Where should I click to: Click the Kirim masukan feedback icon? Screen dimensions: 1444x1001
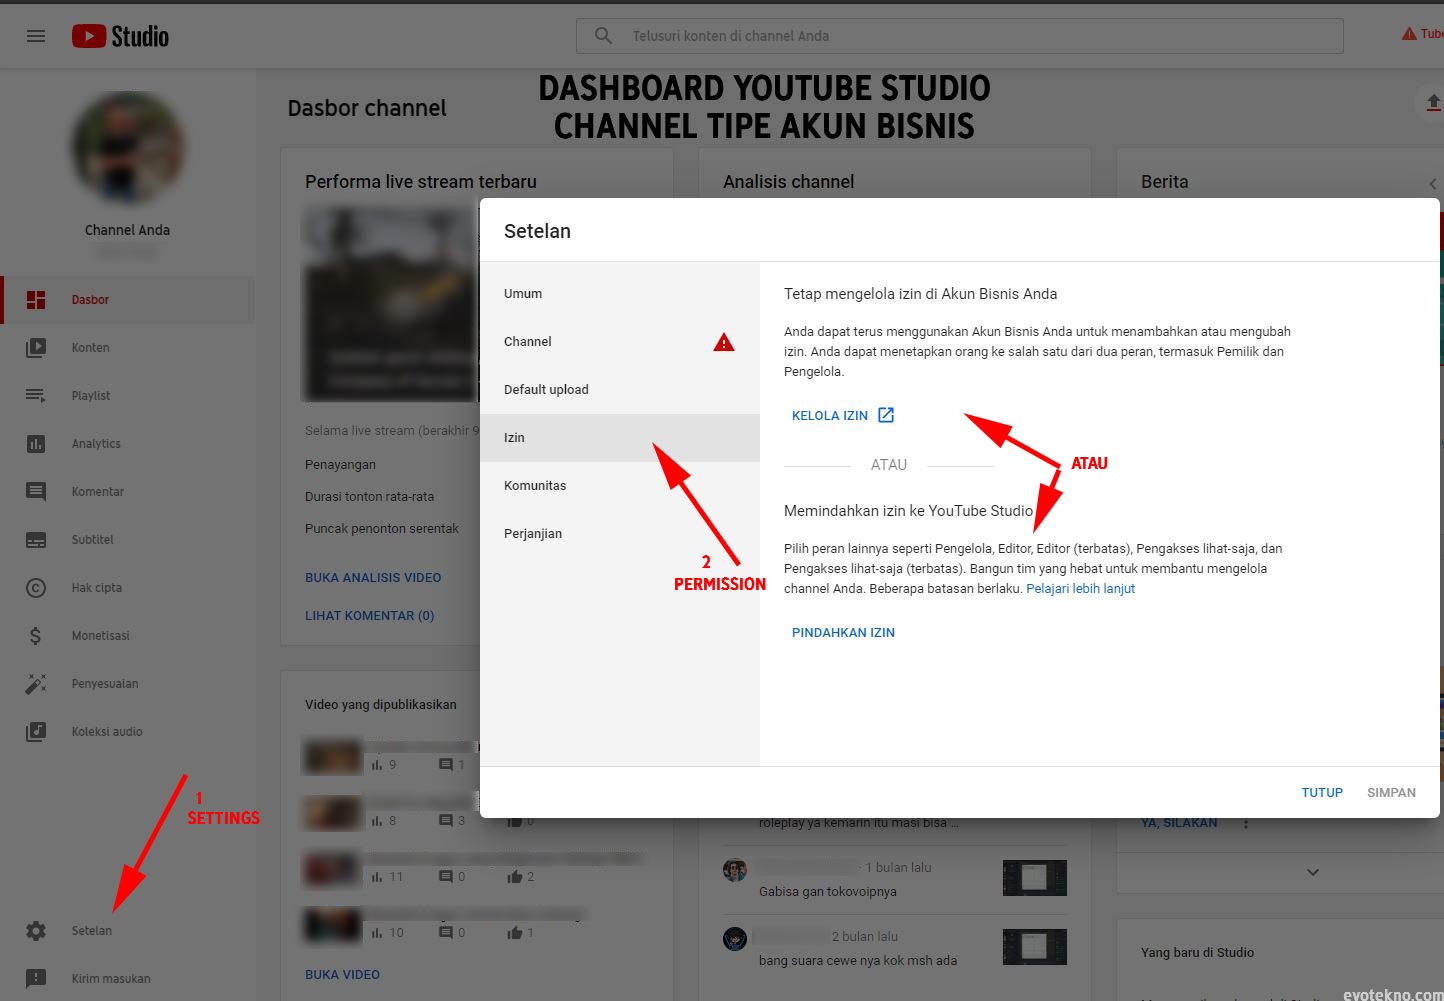pyautogui.click(x=36, y=979)
